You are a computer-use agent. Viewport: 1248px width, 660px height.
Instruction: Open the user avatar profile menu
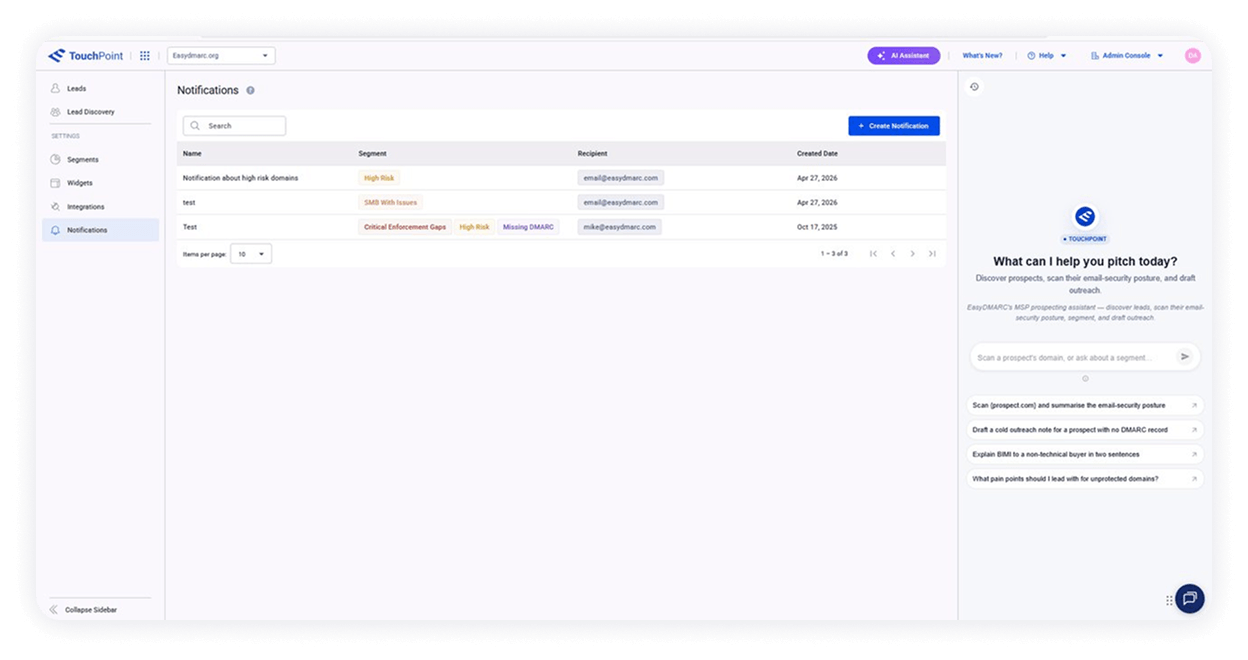point(1192,56)
